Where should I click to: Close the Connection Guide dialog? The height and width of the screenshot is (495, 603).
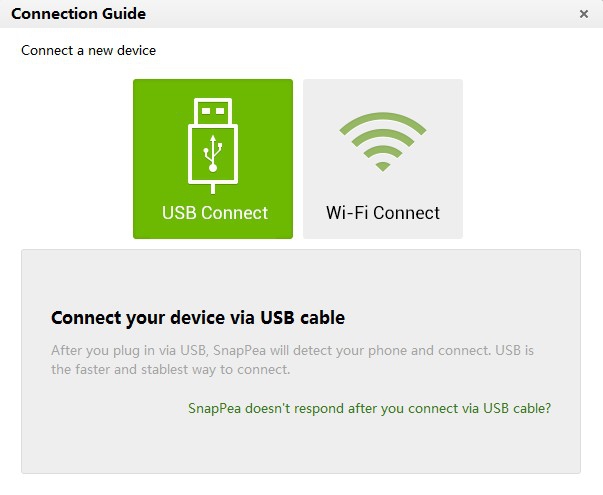click(x=584, y=14)
